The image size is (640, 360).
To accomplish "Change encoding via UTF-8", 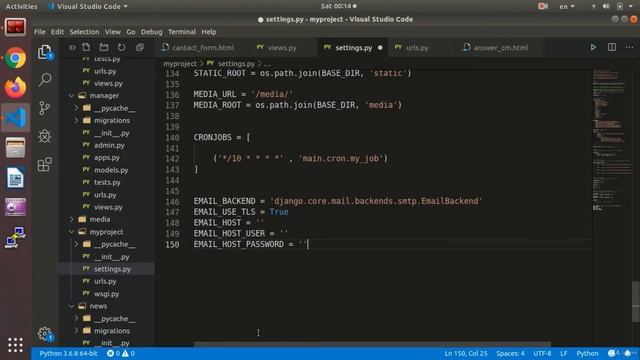I will coord(542,353).
